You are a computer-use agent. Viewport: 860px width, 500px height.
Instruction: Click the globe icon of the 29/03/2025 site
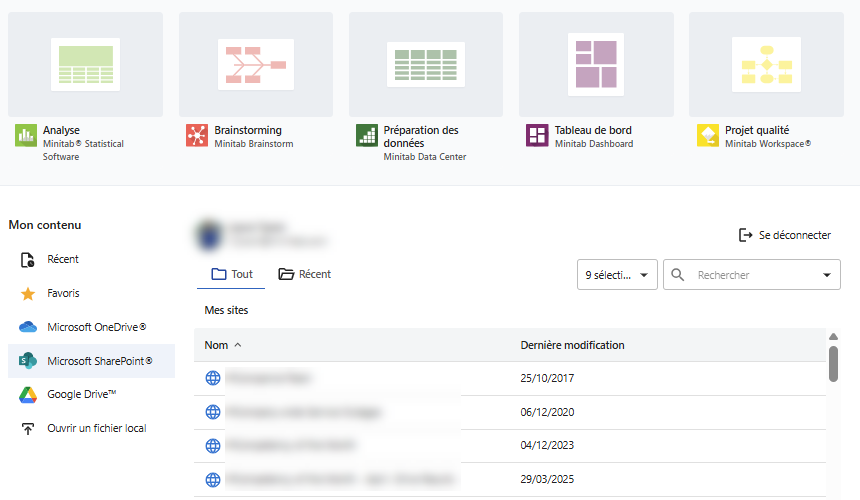coord(213,480)
